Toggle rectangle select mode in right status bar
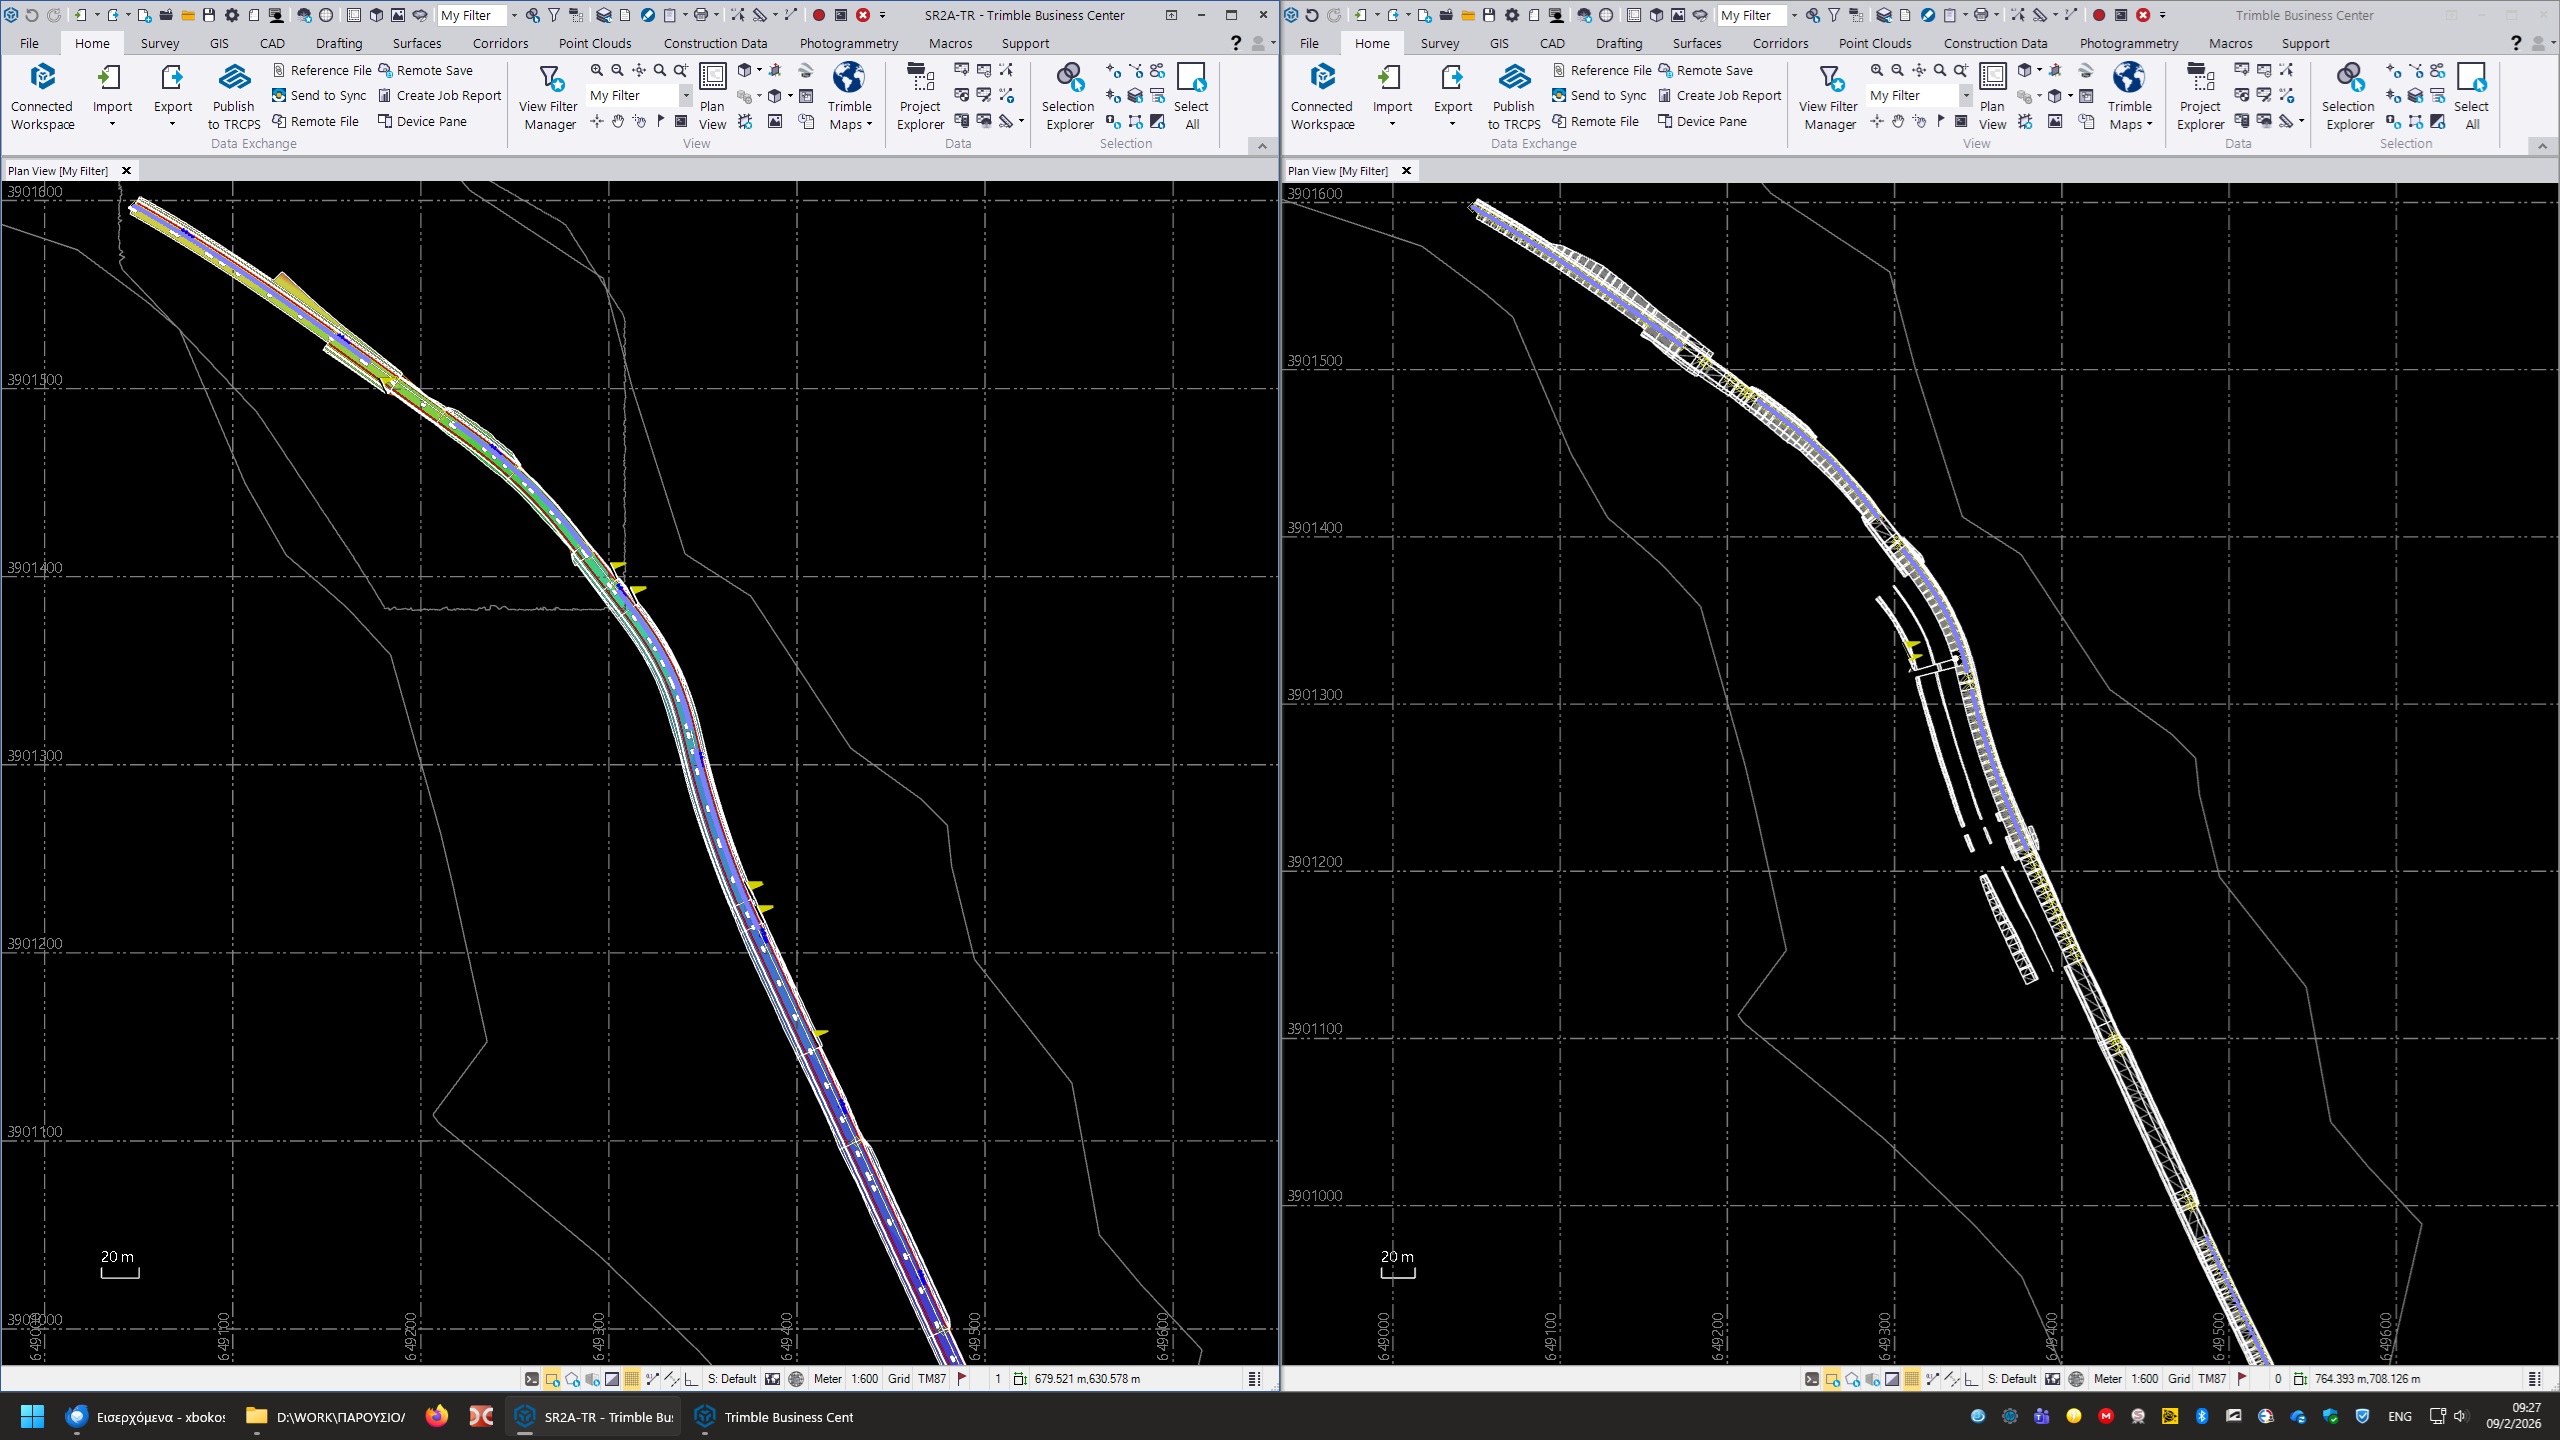The height and width of the screenshot is (1440, 2560). coord(1832,1379)
